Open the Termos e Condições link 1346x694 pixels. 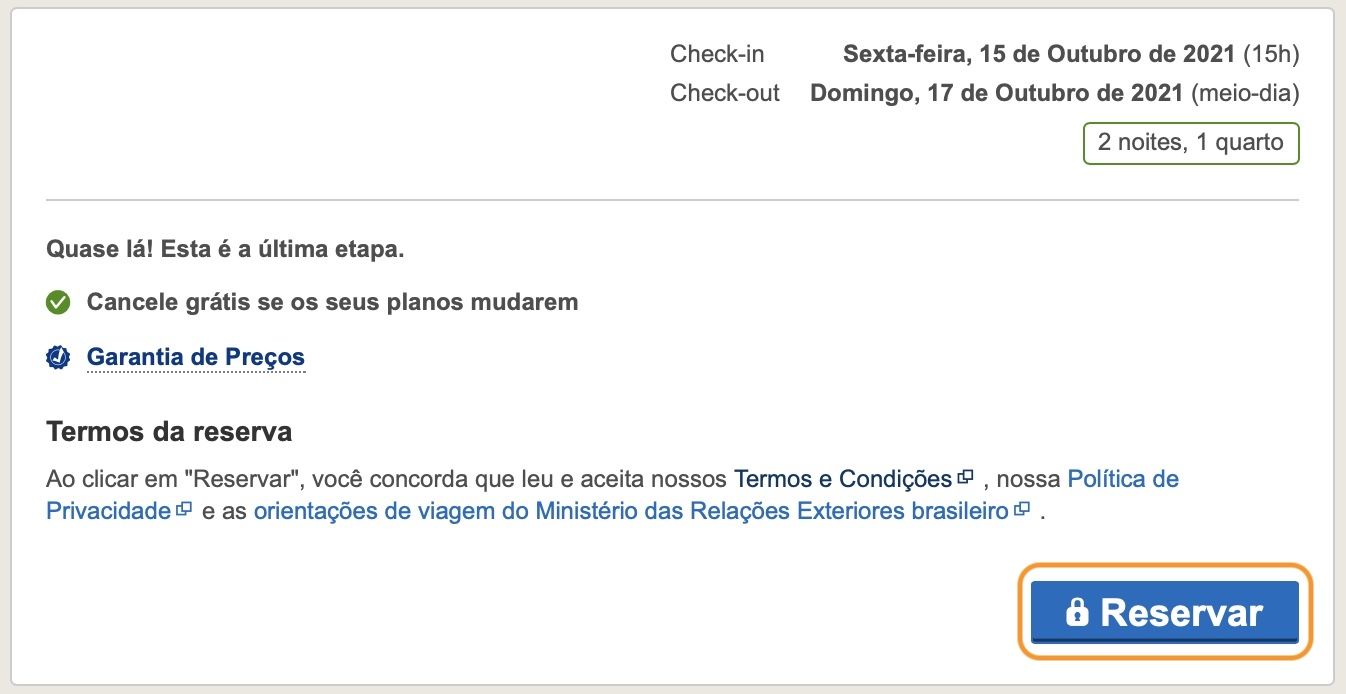point(843,479)
